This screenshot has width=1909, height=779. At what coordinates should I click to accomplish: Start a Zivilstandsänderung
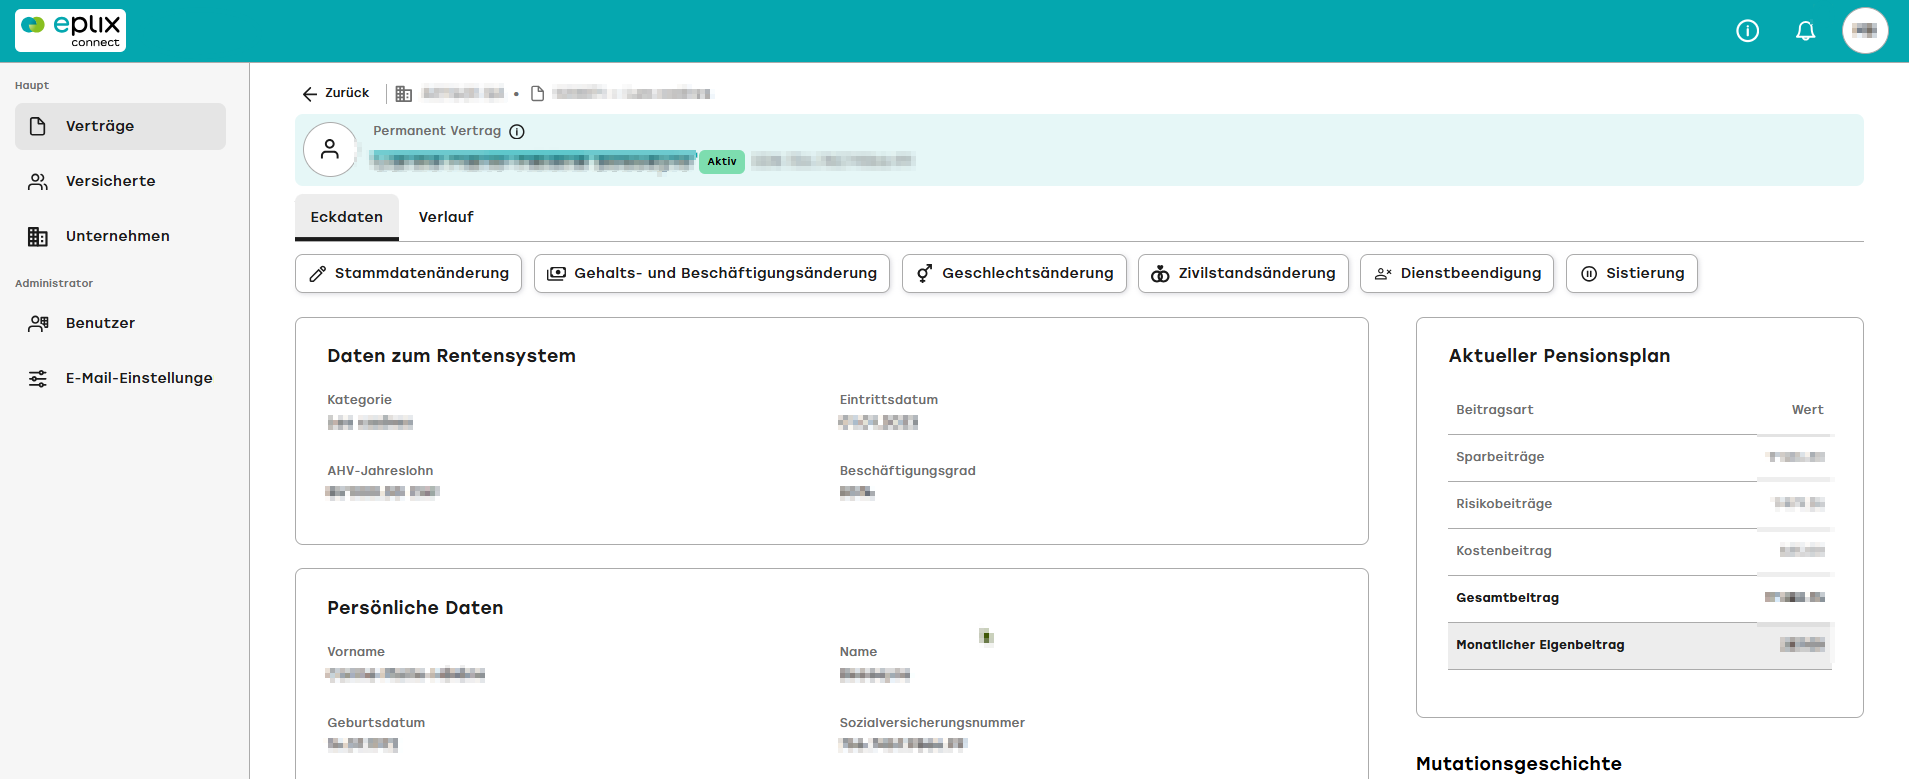click(1243, 274)
